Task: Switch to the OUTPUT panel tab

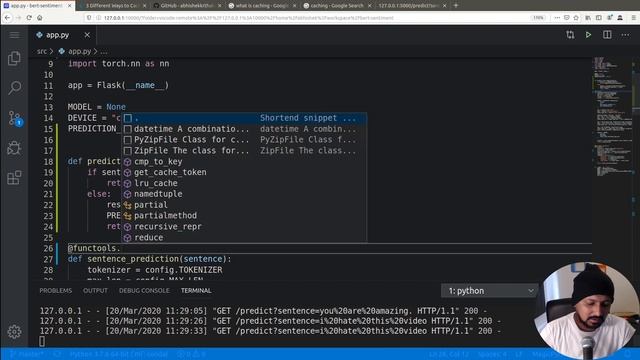Action: 96,291
